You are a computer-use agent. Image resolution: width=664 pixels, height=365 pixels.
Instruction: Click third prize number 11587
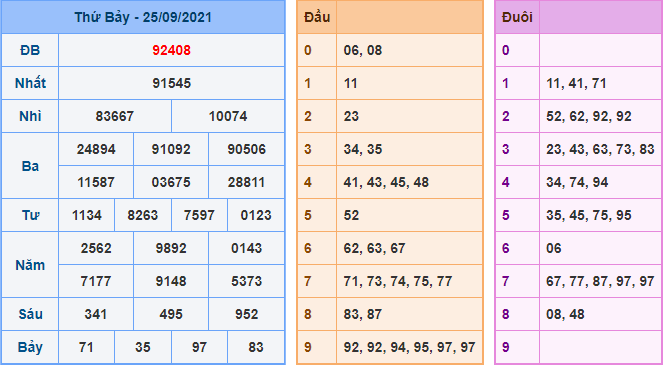[x=96, y=182]
